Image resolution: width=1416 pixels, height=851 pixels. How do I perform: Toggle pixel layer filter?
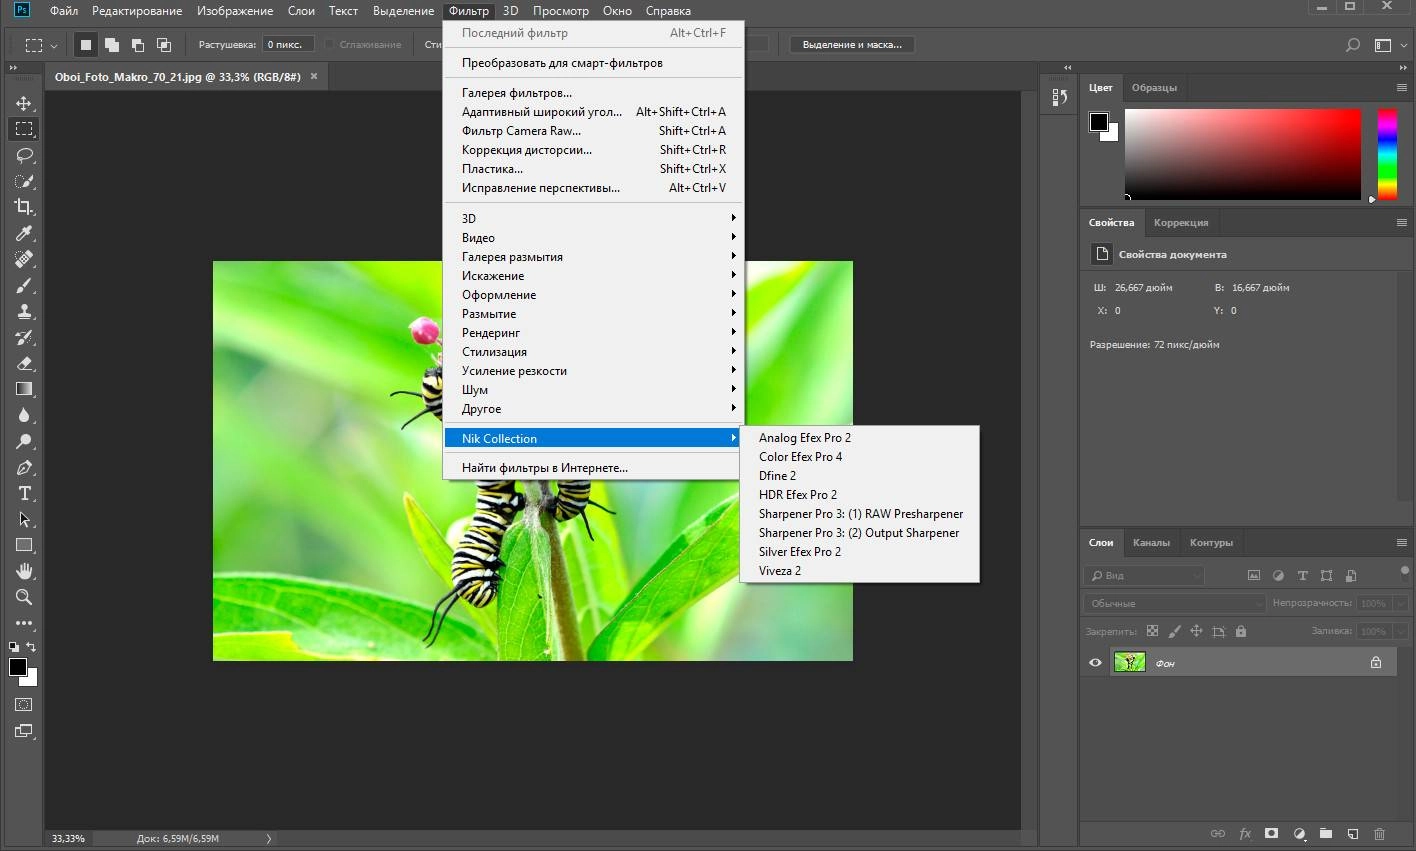point(1254,576)
